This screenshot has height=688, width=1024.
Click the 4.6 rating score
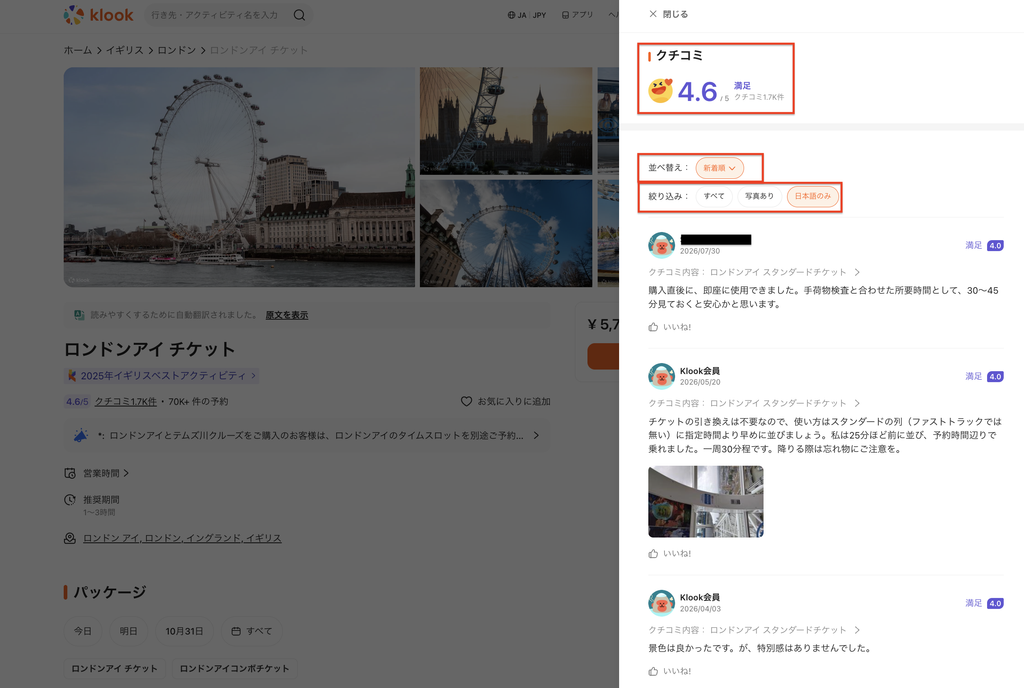point(697,91)
